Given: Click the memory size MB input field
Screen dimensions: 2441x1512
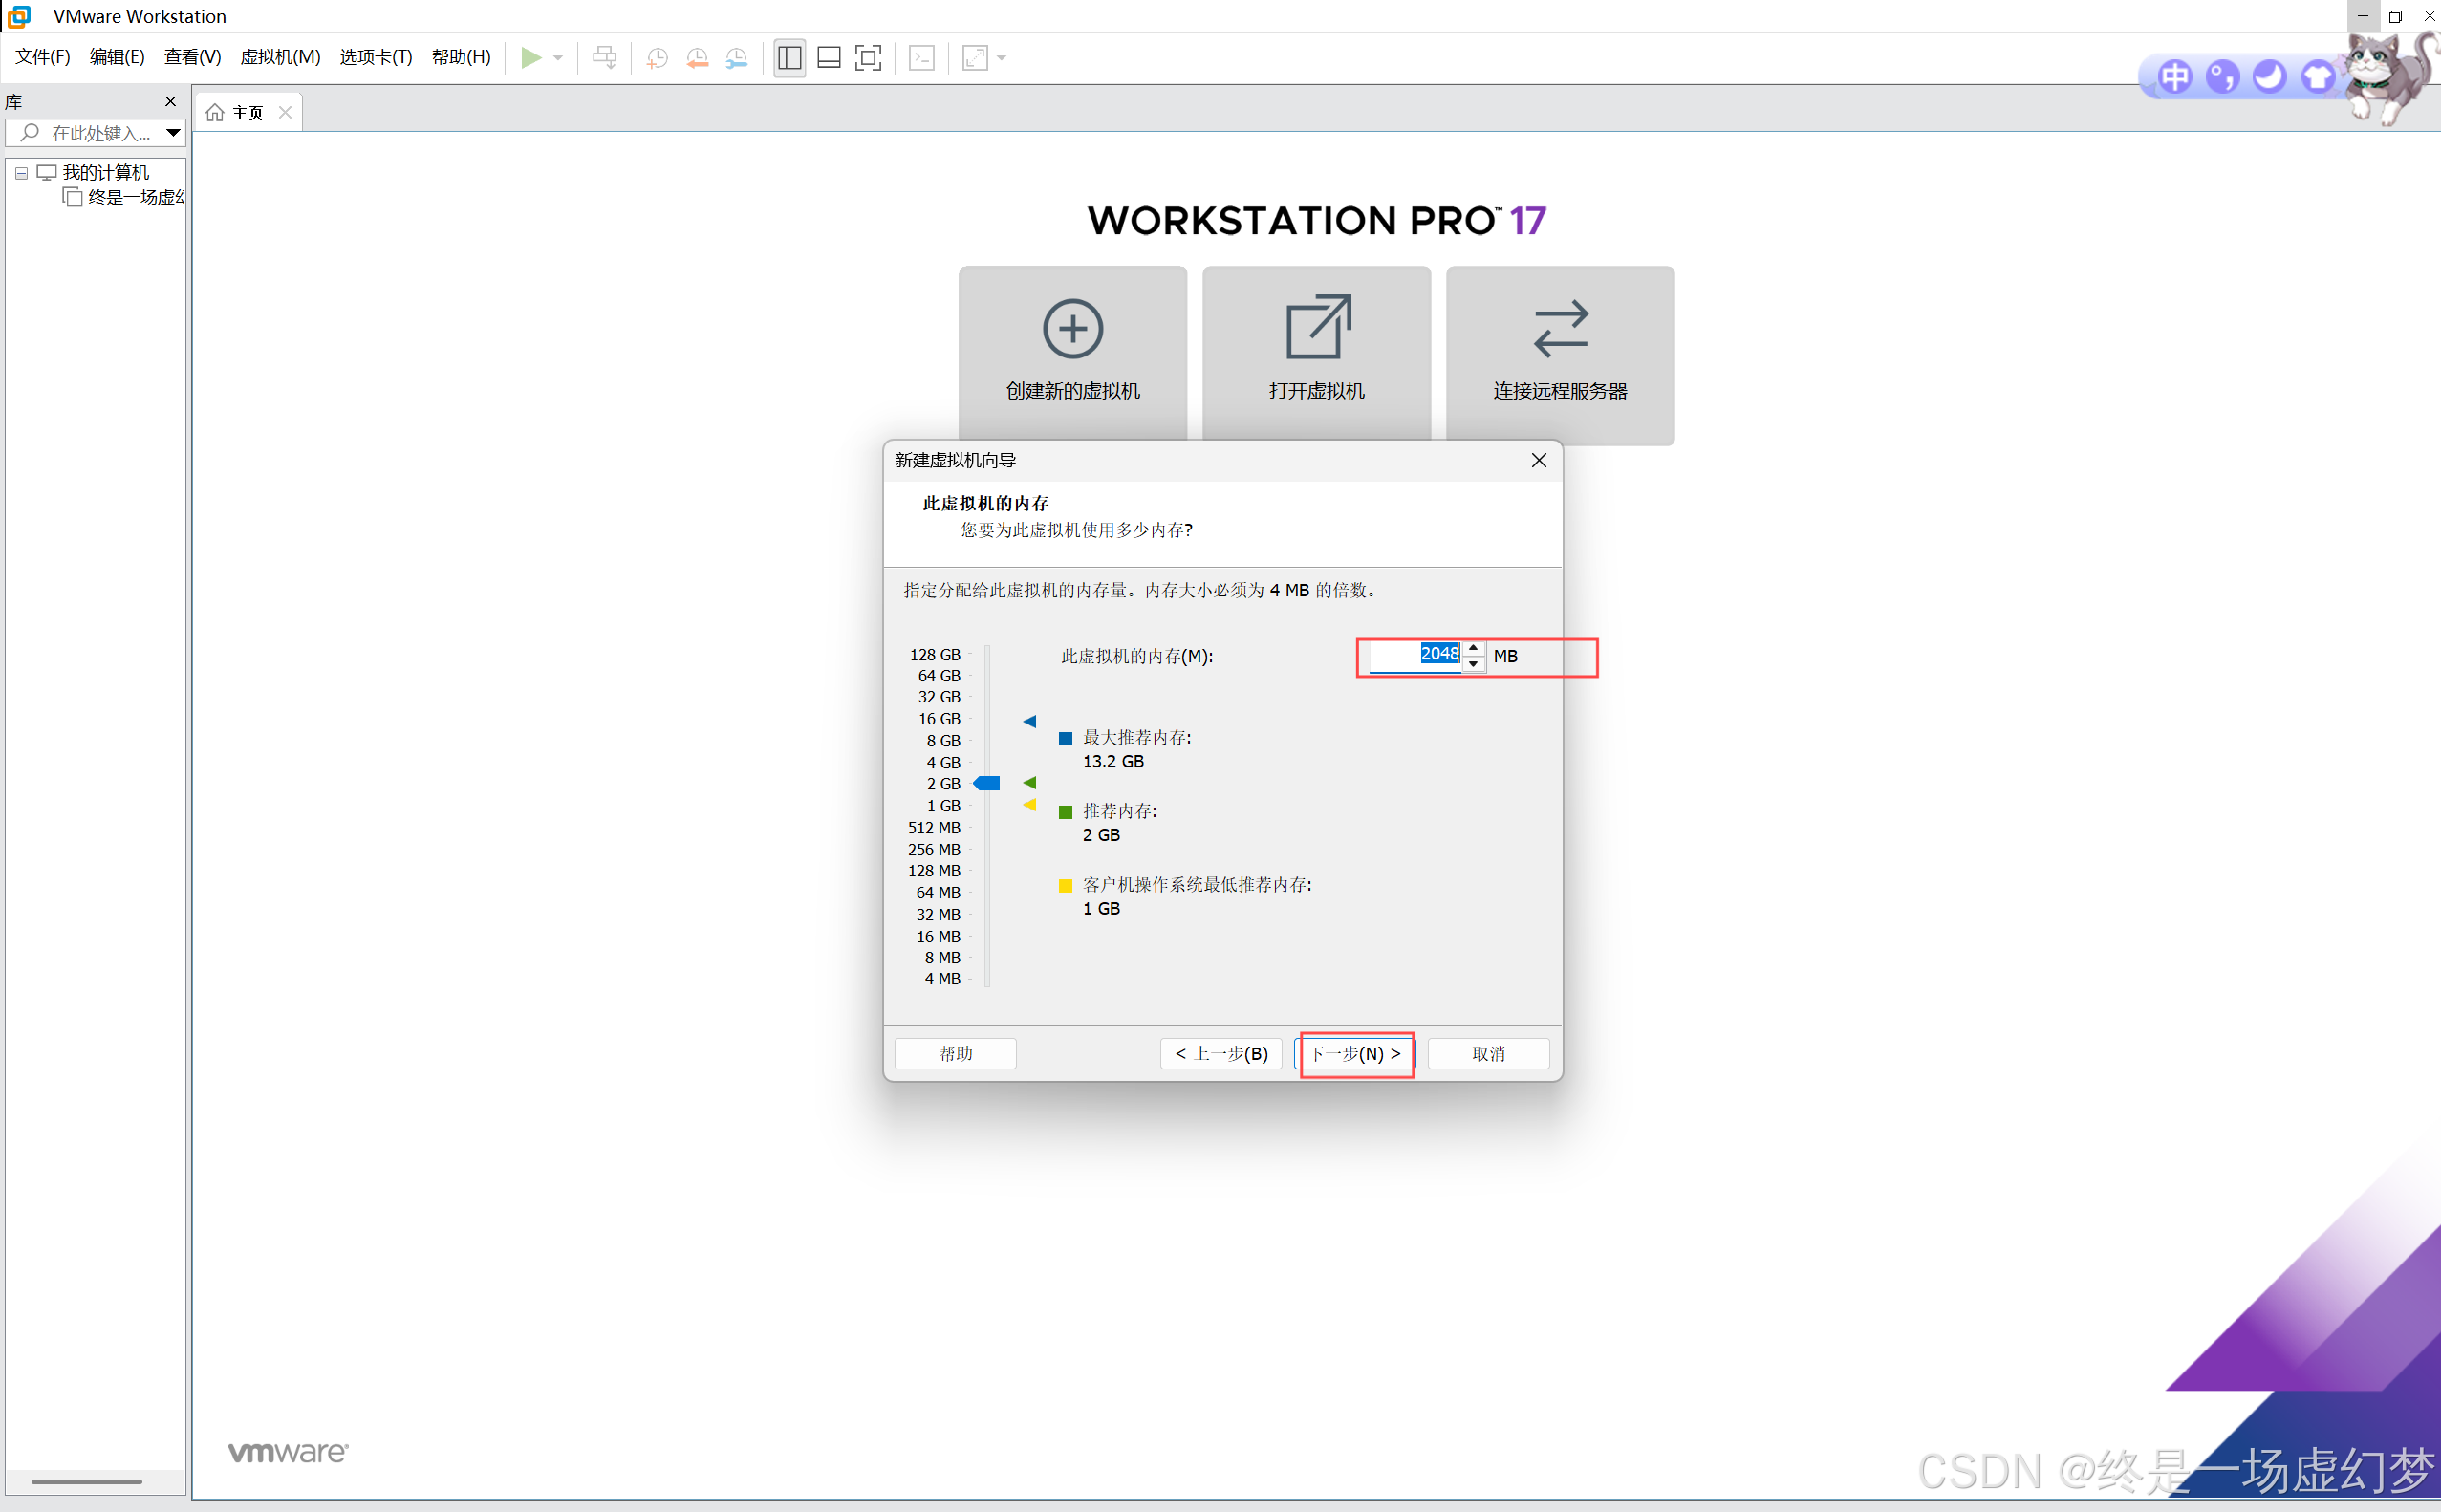Looking at the screenshot, I should click(1414, 655).
